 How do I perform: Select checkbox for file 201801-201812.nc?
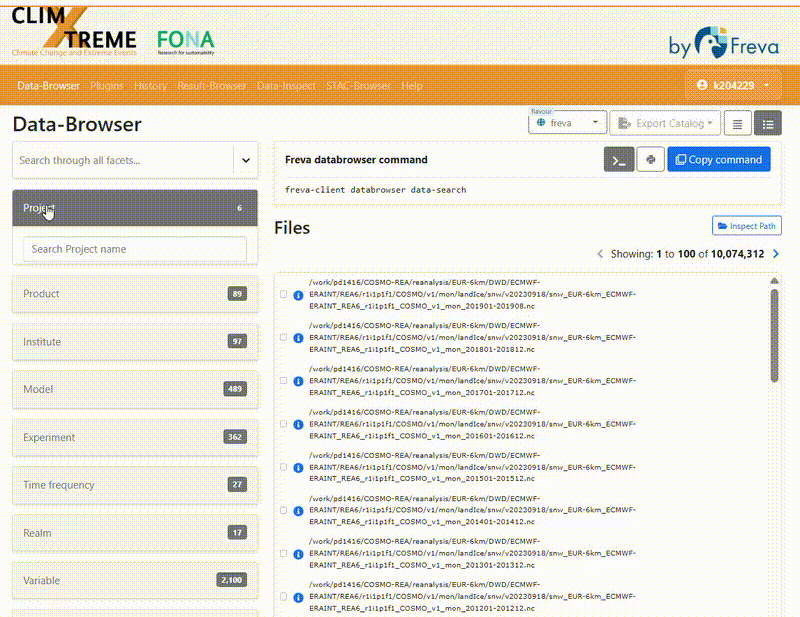(x=284, y=337)
